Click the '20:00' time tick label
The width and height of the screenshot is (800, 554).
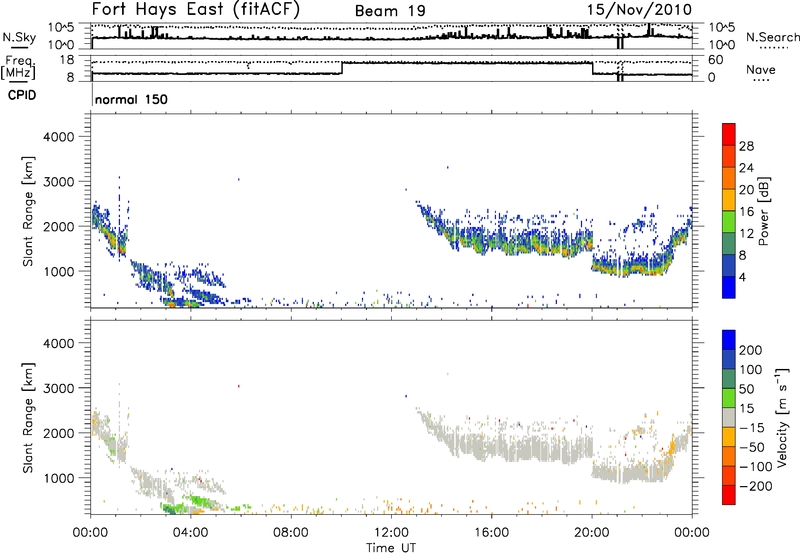(591, 533)
